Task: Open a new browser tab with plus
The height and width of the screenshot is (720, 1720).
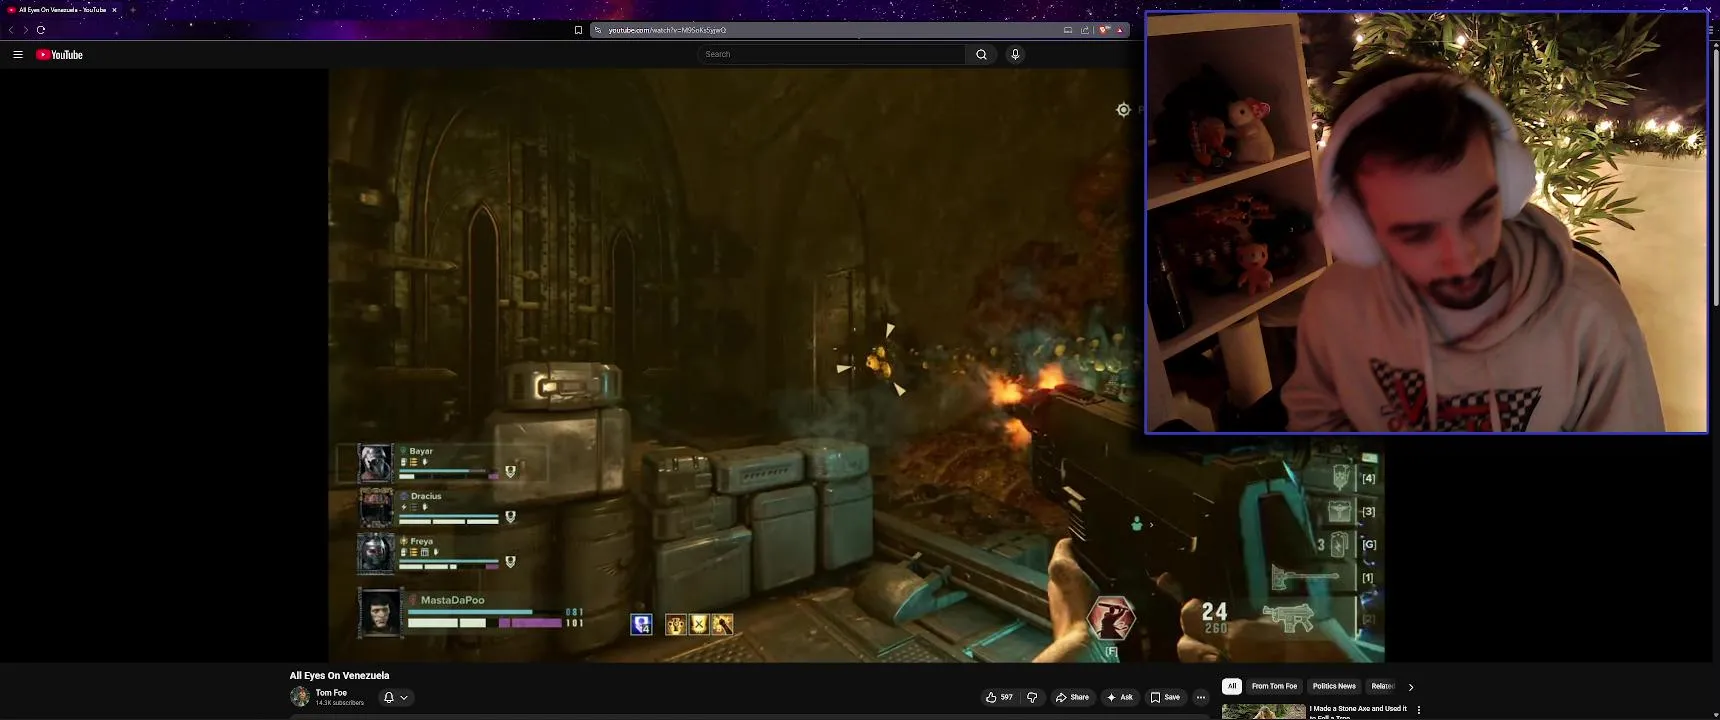Action: [x=132, y=10]
